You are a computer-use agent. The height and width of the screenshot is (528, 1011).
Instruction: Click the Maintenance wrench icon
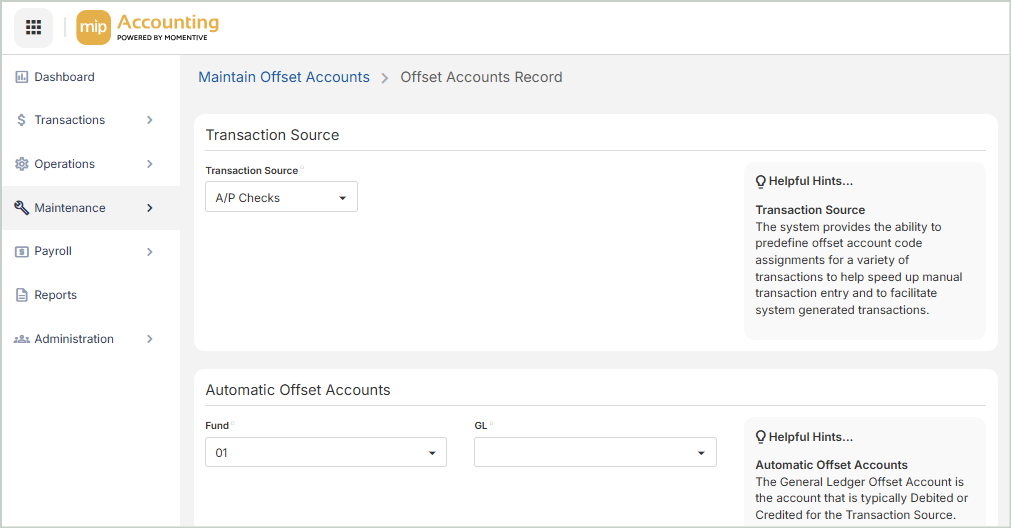[x=21, y=208]
